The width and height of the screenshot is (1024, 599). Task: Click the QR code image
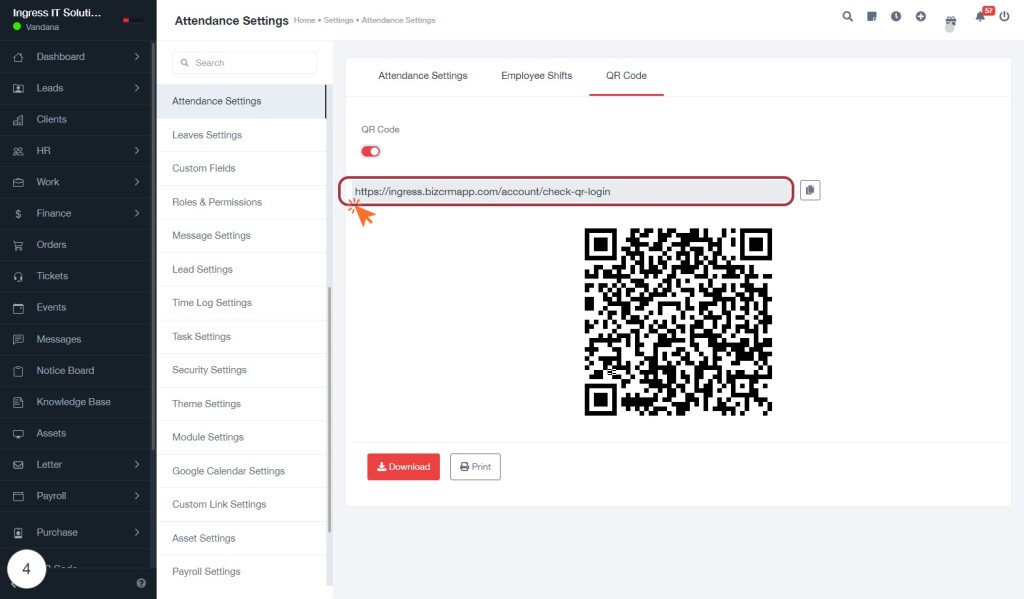678,321
